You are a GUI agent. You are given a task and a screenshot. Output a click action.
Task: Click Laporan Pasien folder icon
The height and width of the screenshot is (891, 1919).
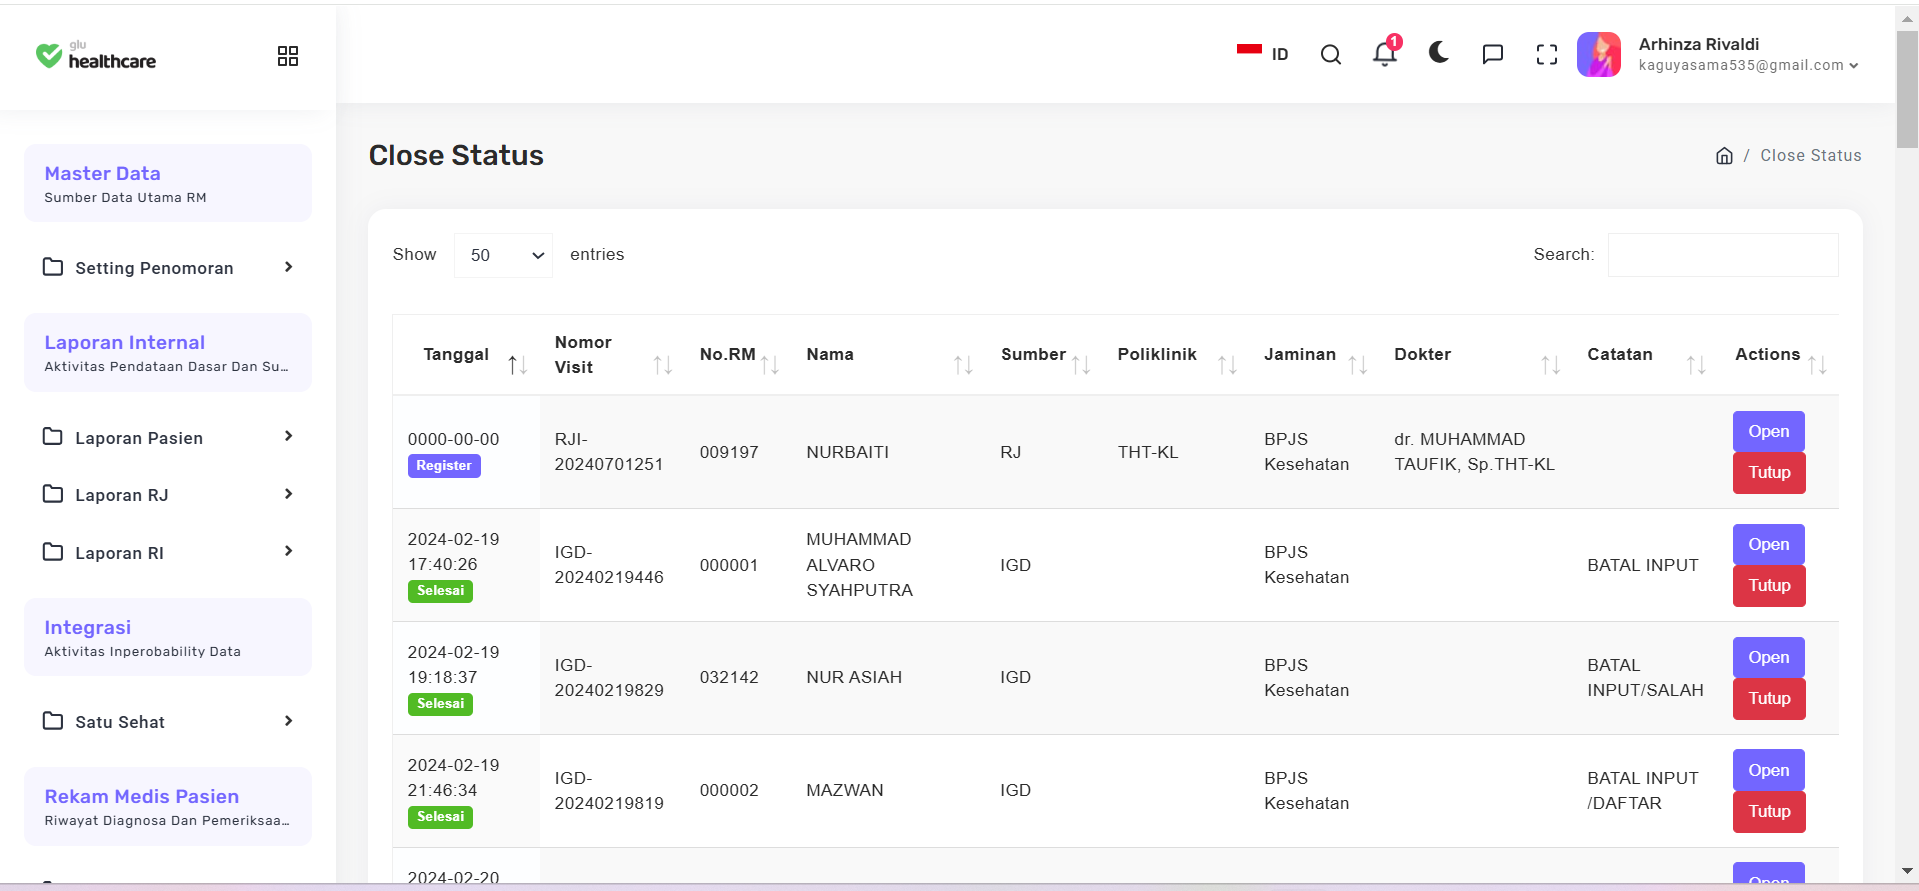[x=53, y=437]
